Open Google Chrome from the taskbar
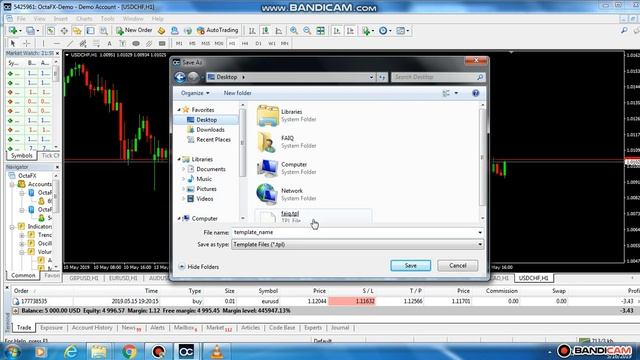This screenshot has width=640, height=360. (x=129, y=351)
